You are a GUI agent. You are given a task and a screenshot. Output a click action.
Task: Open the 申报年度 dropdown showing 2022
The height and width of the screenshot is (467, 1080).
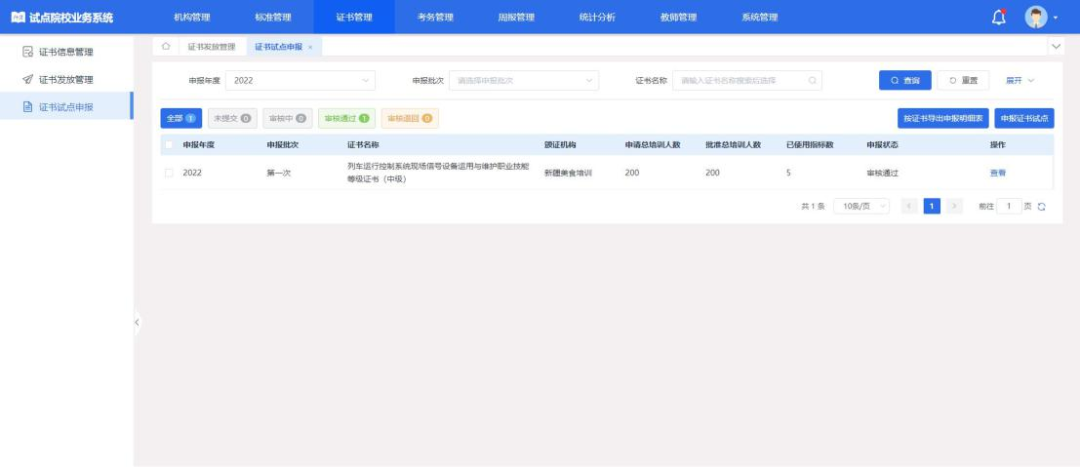click(x=300, y=81)
